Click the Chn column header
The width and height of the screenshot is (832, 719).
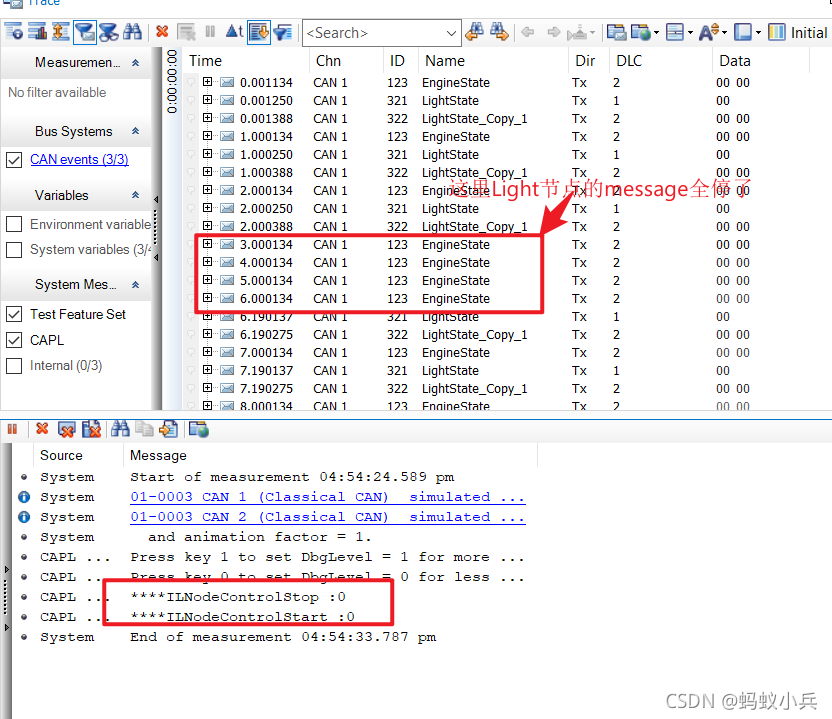coord(346,60)
